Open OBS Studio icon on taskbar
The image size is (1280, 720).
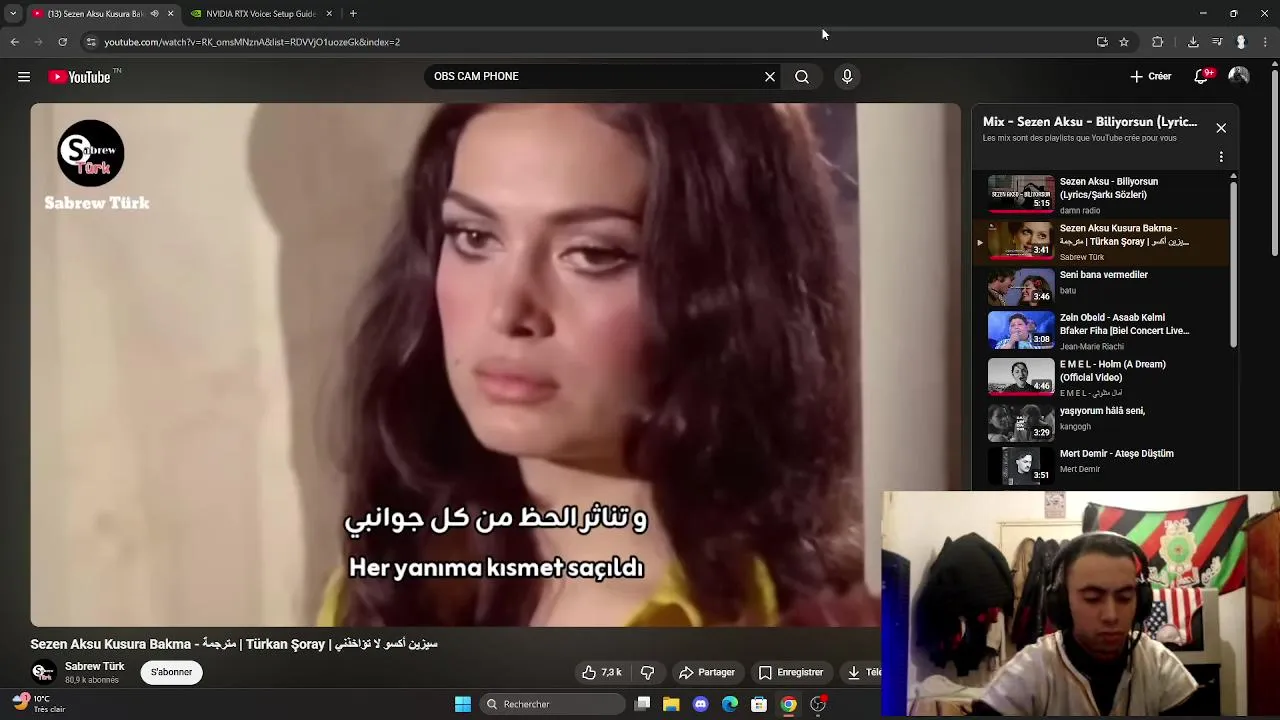tap(818, 705)
